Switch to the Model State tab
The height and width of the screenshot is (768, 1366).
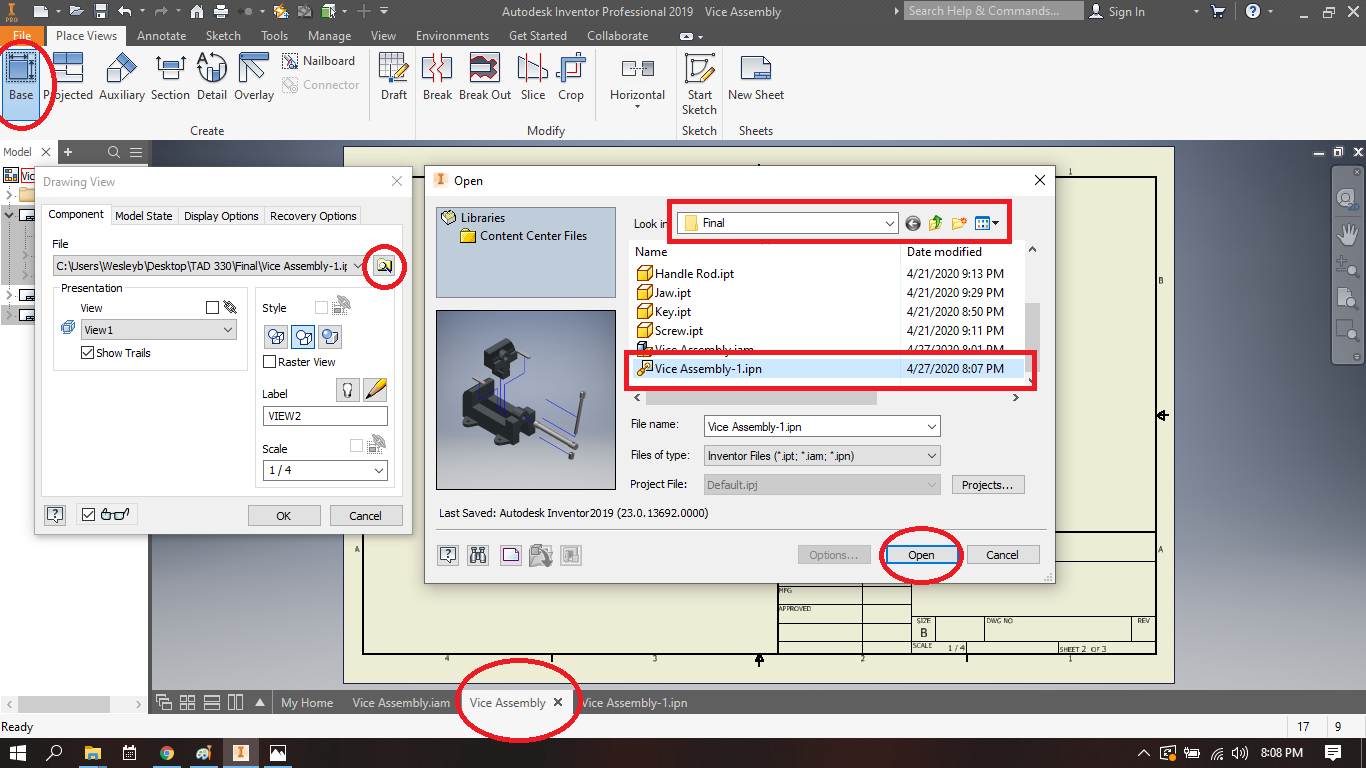pos(144,215)
